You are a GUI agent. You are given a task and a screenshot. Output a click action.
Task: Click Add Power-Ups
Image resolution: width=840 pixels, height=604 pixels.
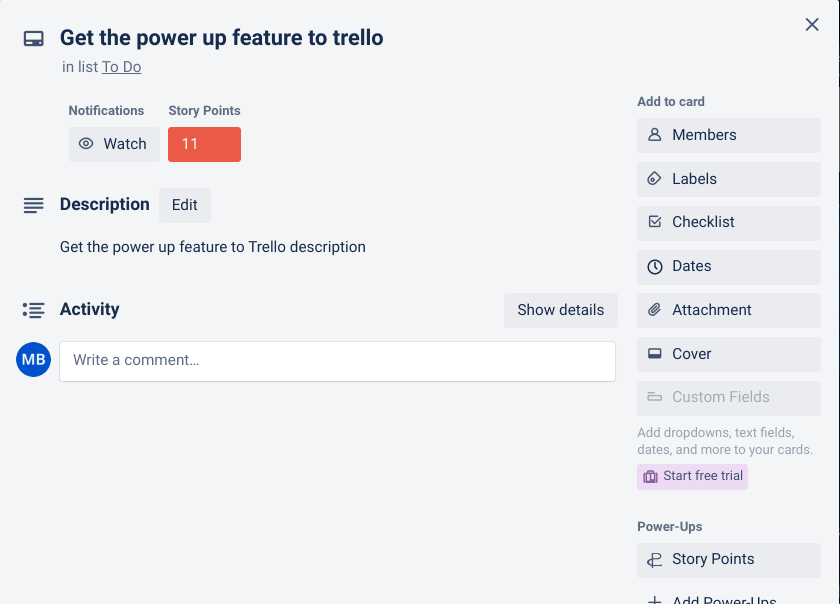point(724,599)
